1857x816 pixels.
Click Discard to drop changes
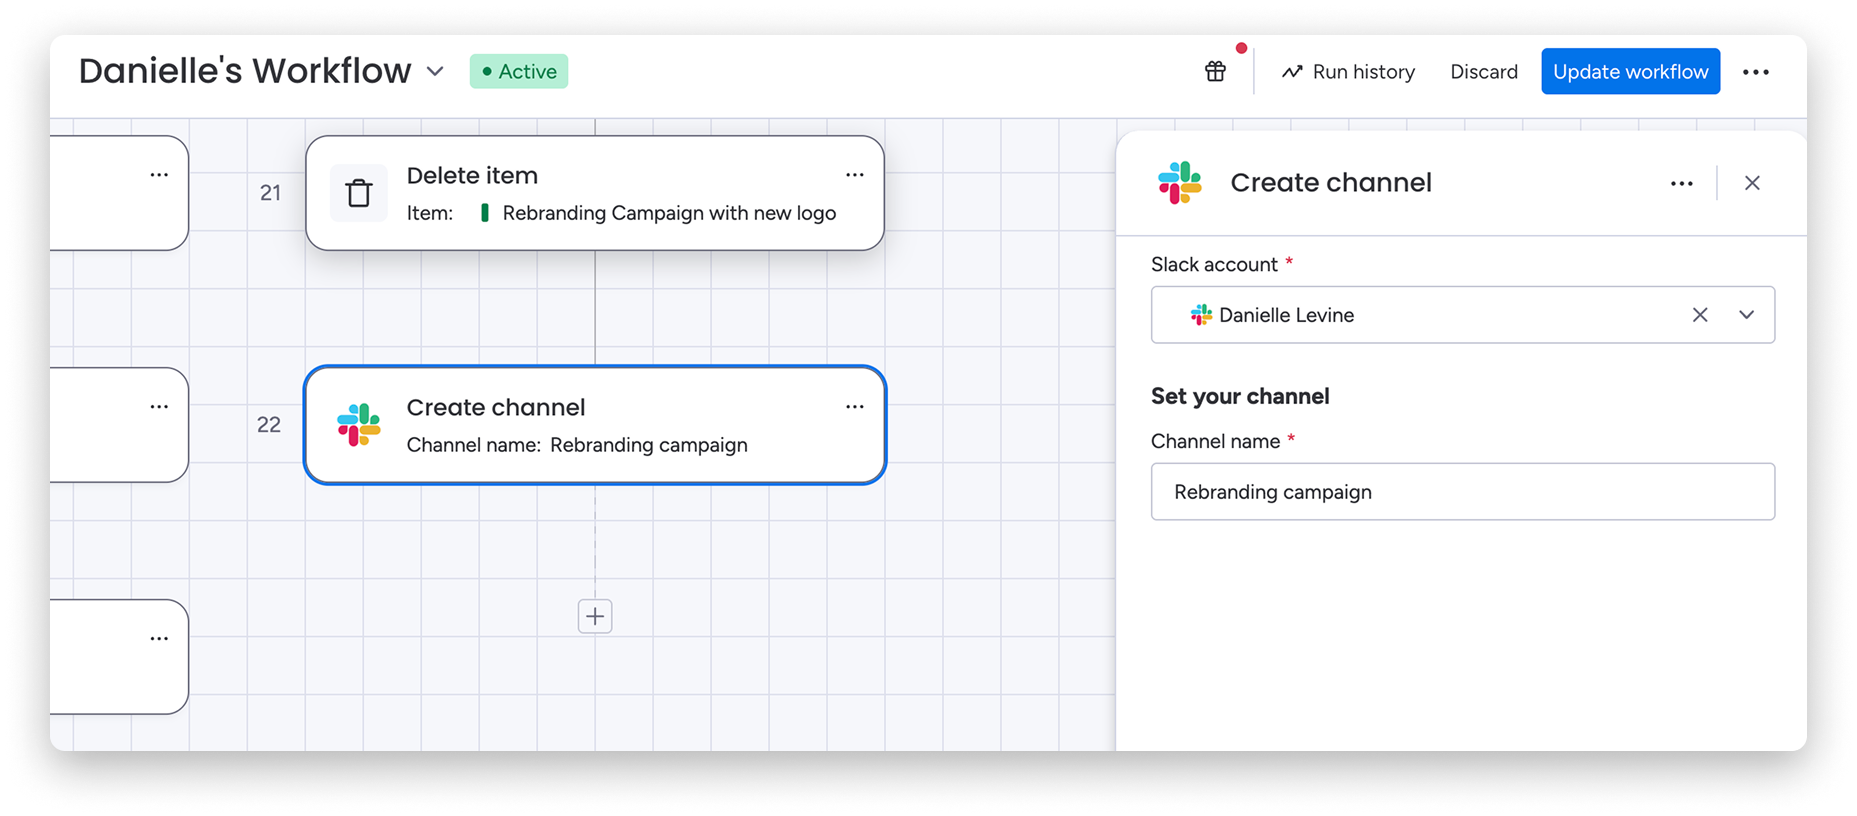coord(1484,72)
